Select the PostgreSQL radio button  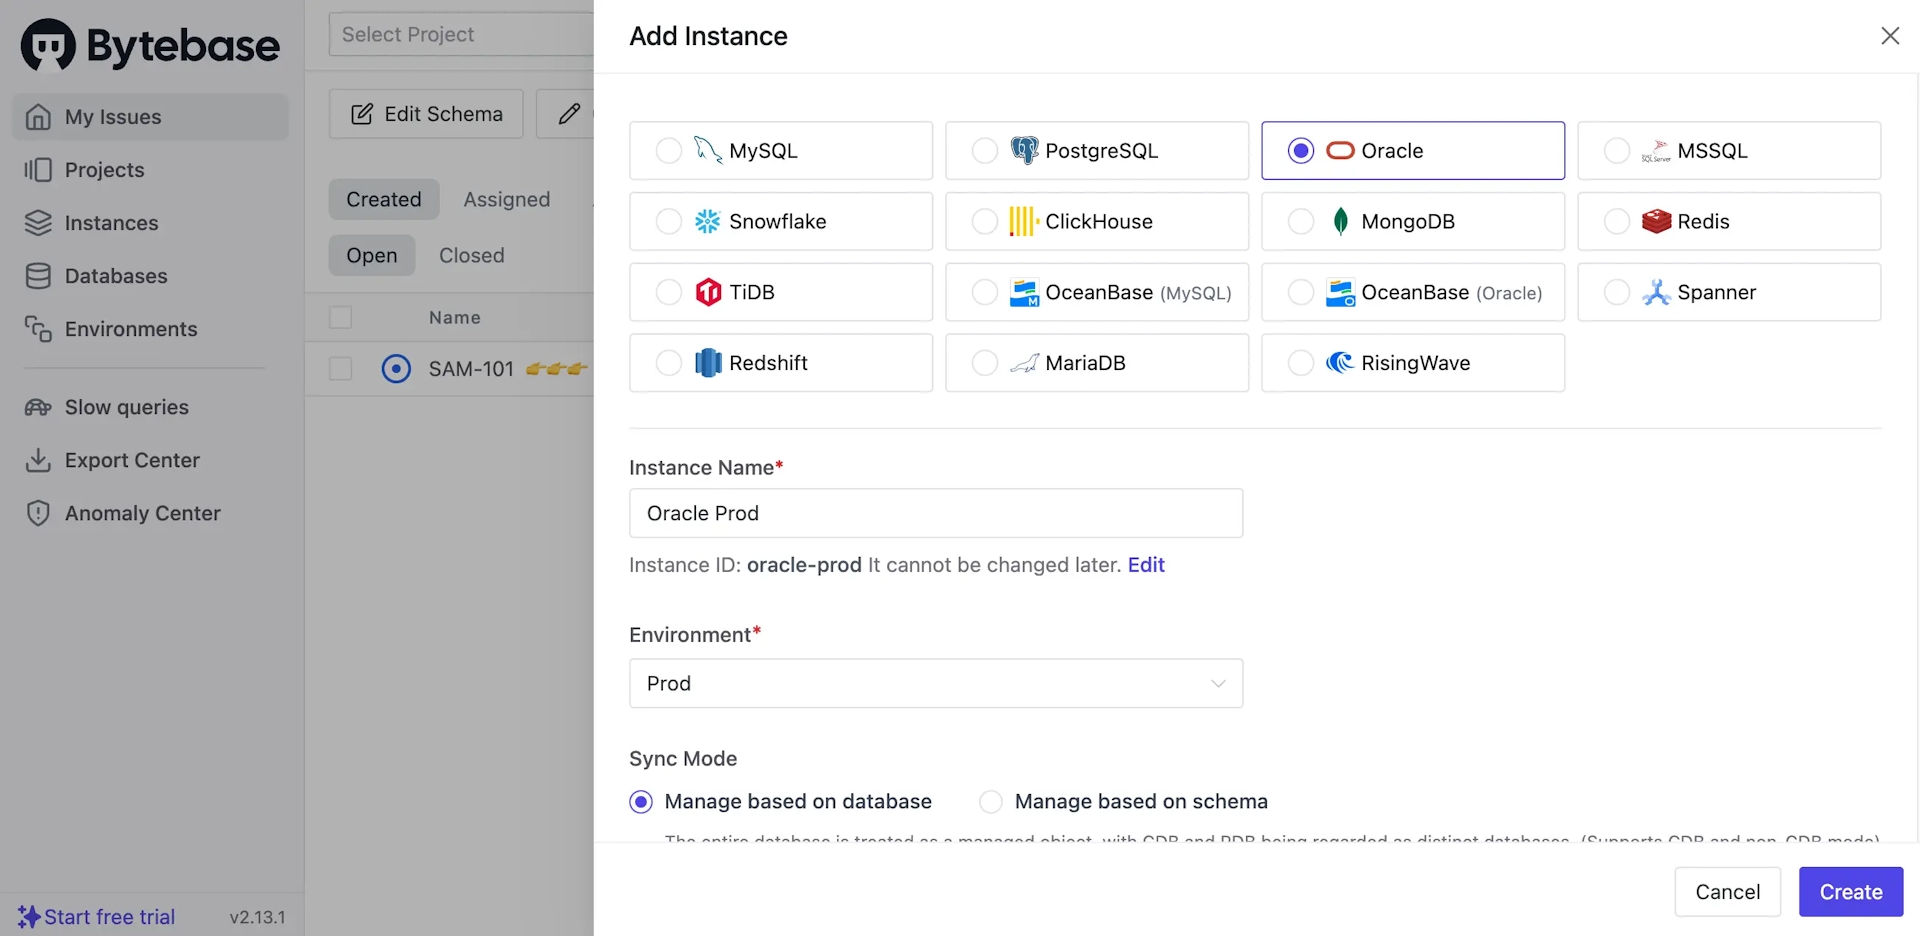pos(985,151)
